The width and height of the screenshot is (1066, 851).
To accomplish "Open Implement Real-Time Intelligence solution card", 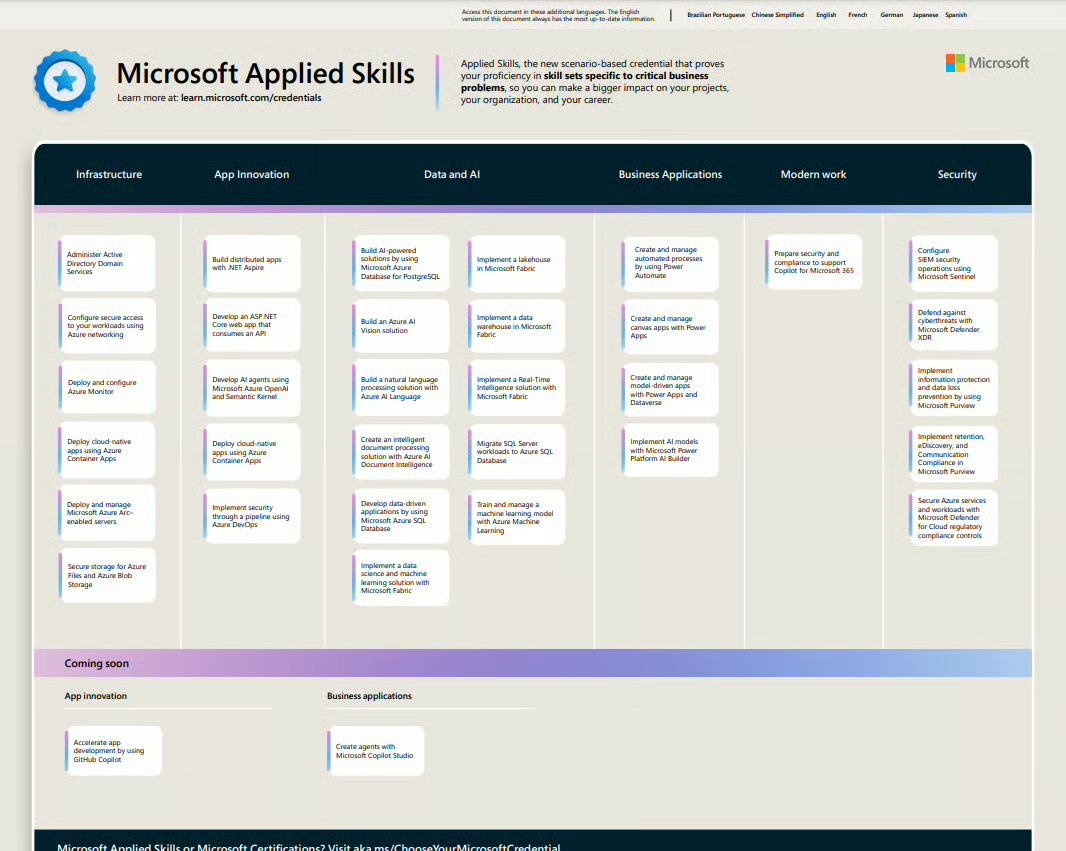I will [x=516, y=388].
